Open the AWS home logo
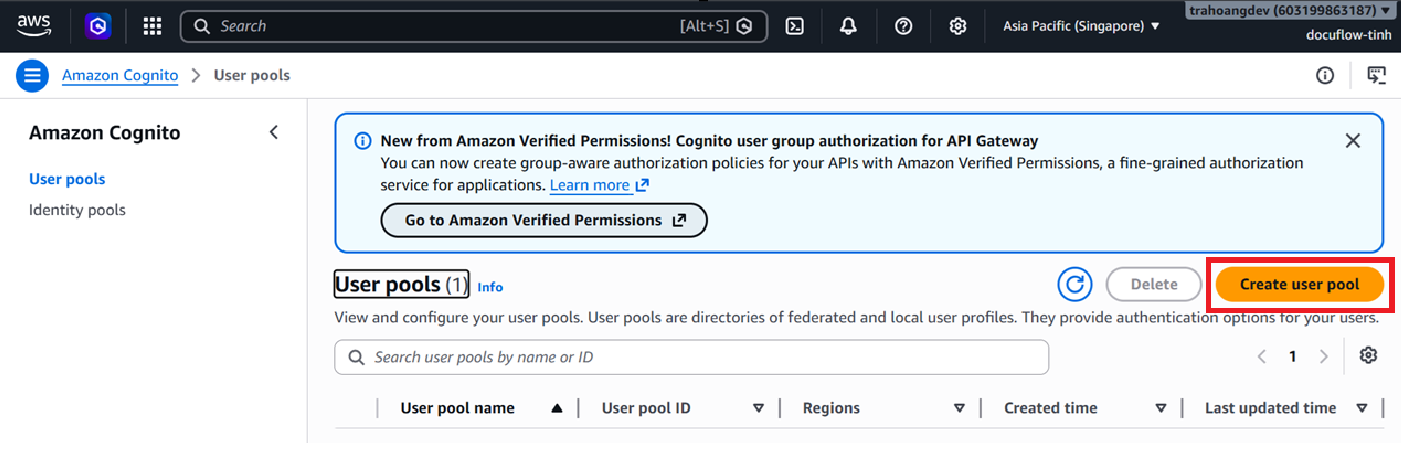The image size is (1401, 454). coord(34,26)
